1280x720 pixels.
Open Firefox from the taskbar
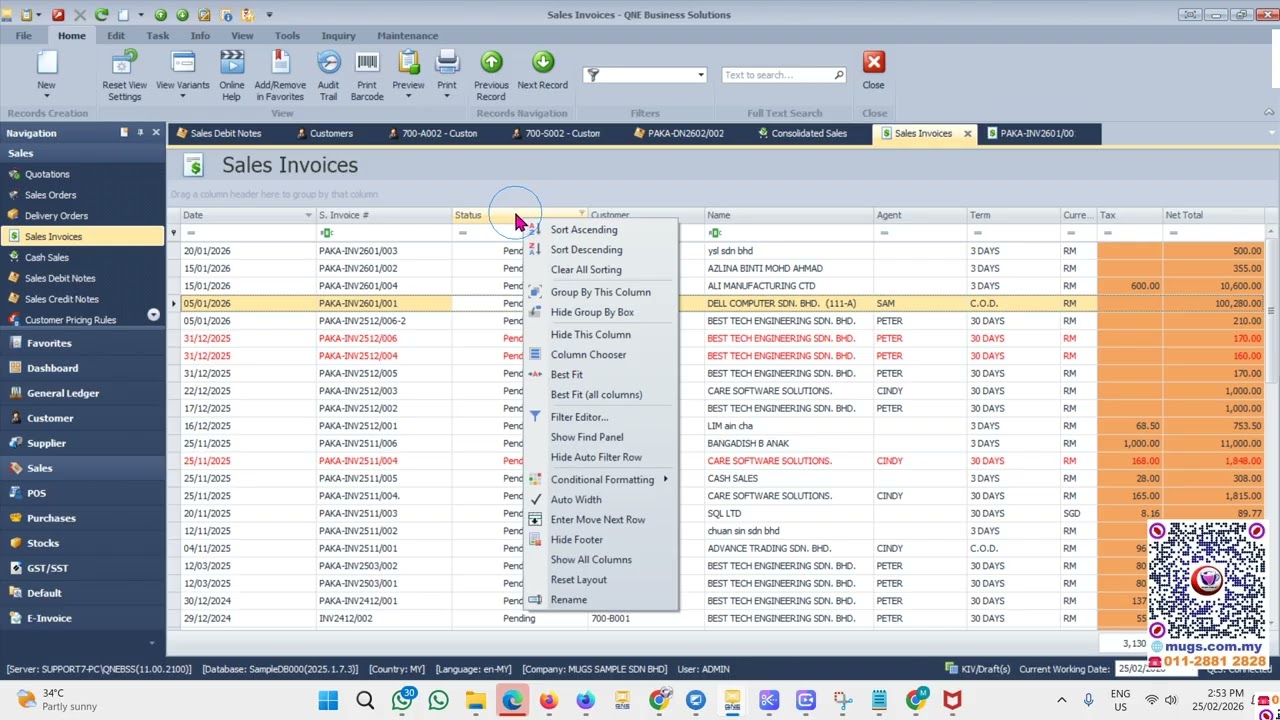[548, 700]
